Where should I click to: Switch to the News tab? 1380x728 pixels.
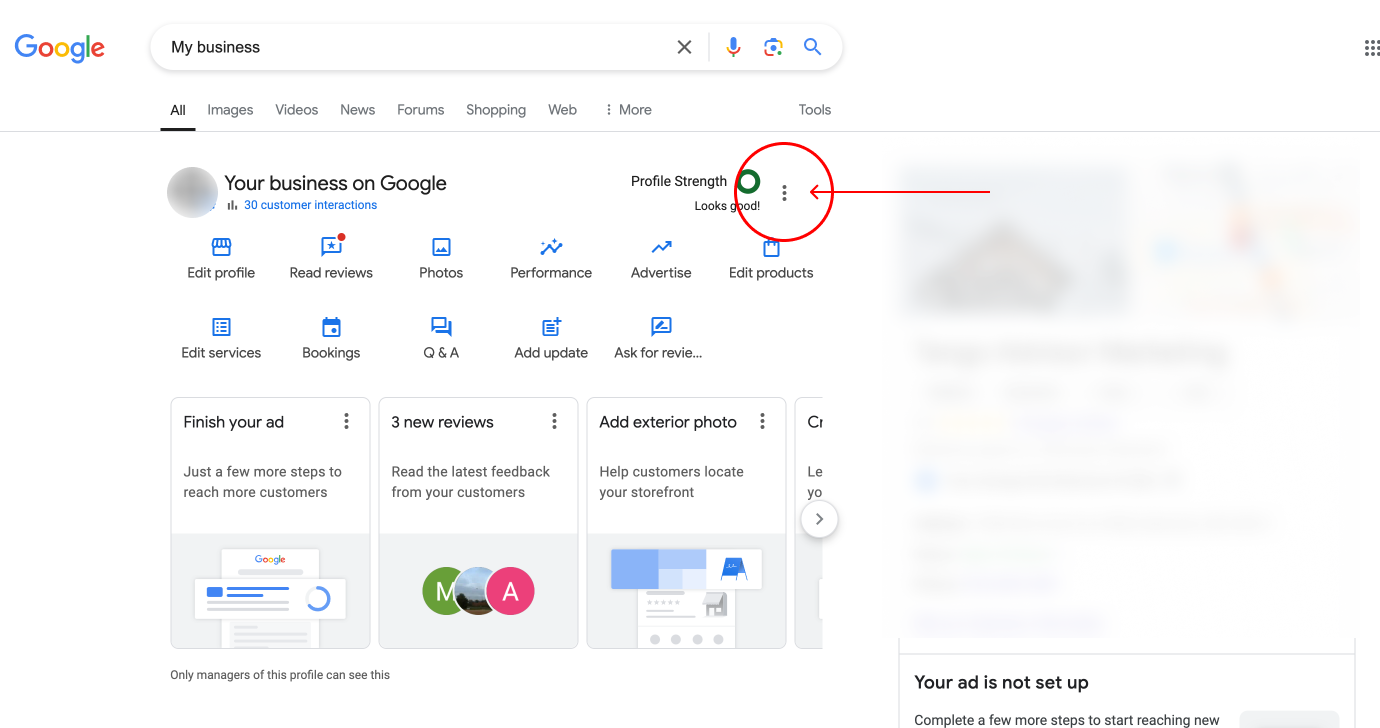pyautogui.click(x=358, y=110)
